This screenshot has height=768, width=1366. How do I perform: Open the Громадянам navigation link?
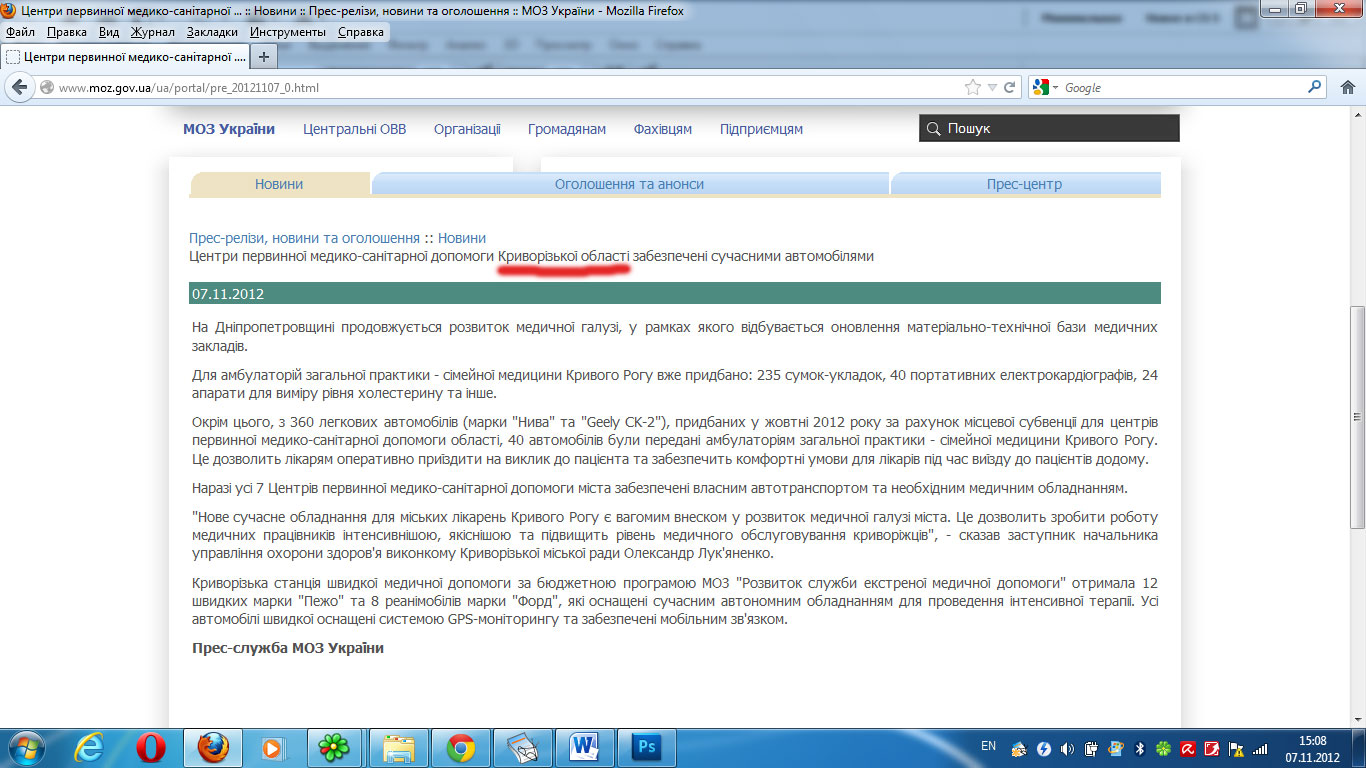567,129
